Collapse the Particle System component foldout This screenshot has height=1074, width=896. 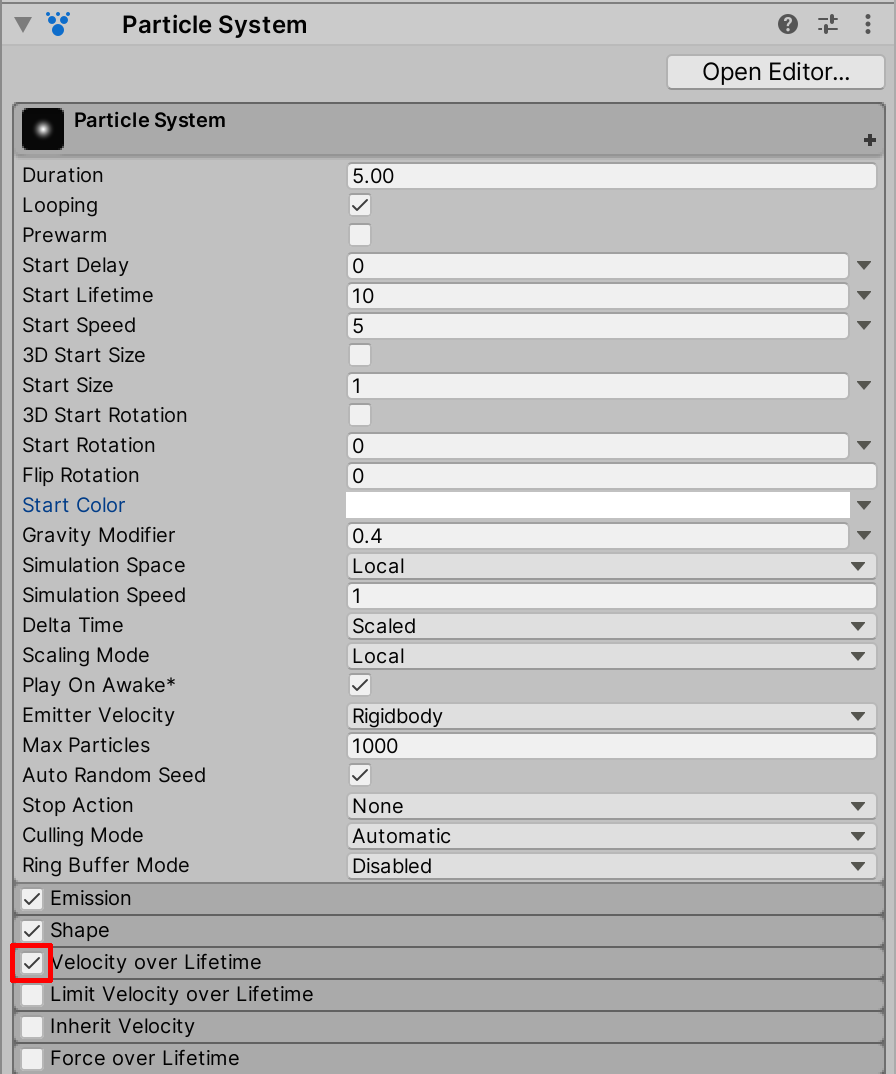22,25
